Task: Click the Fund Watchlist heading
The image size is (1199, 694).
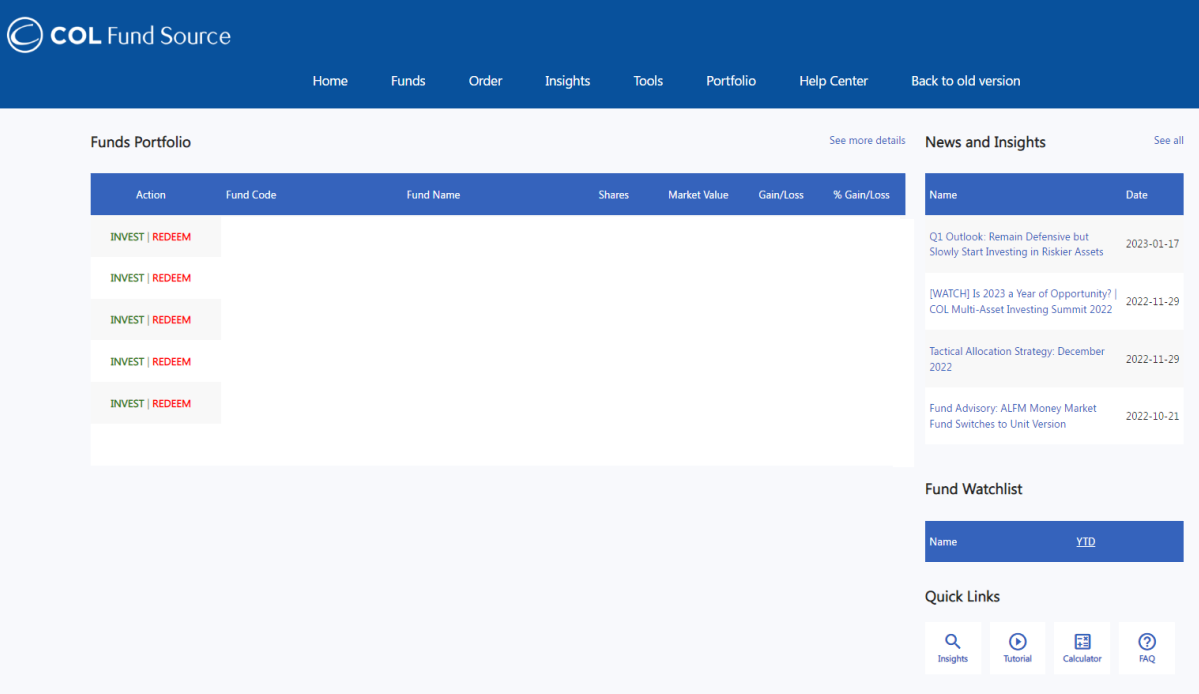Action: coord(973,489)
